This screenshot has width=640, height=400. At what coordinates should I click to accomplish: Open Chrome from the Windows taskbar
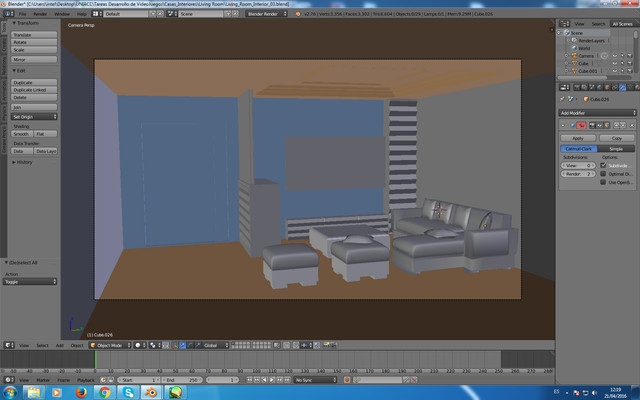(105, 393)
